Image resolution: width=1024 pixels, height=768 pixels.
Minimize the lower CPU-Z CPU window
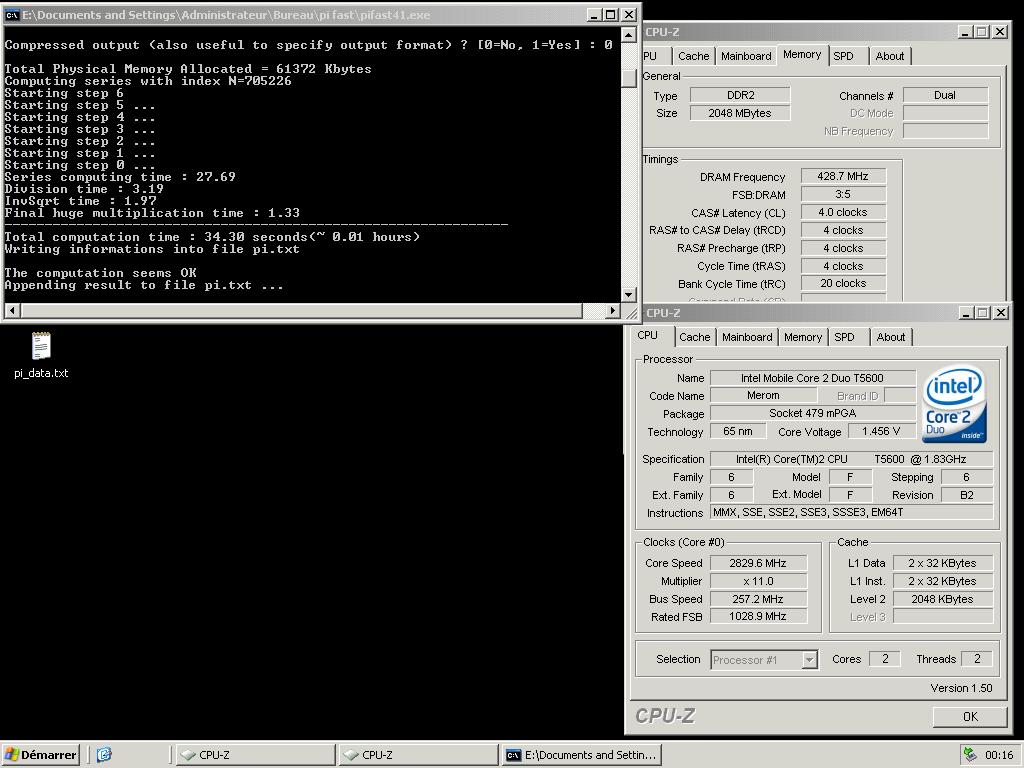click(x=967, y=313)
